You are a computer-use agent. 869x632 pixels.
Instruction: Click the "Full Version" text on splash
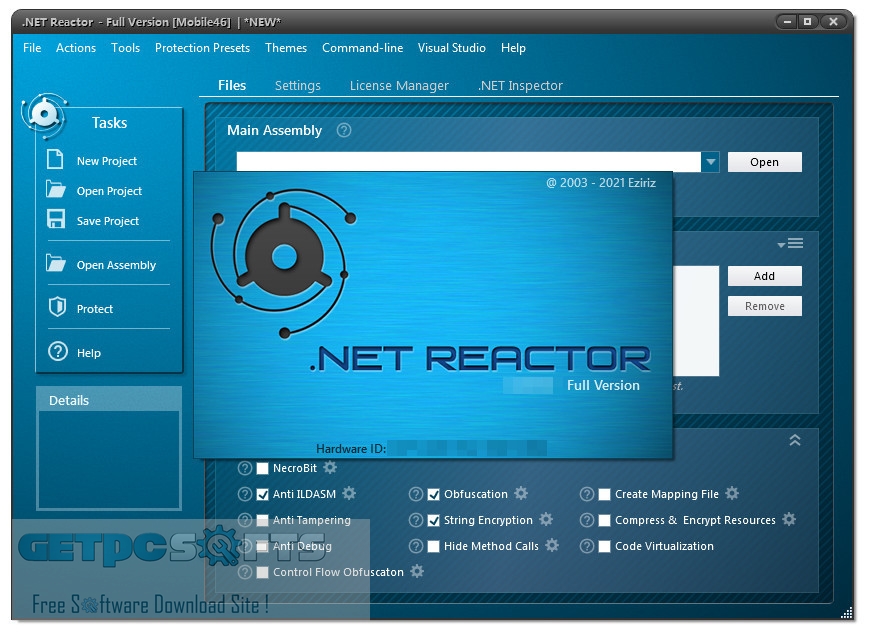tap(603, 385)
